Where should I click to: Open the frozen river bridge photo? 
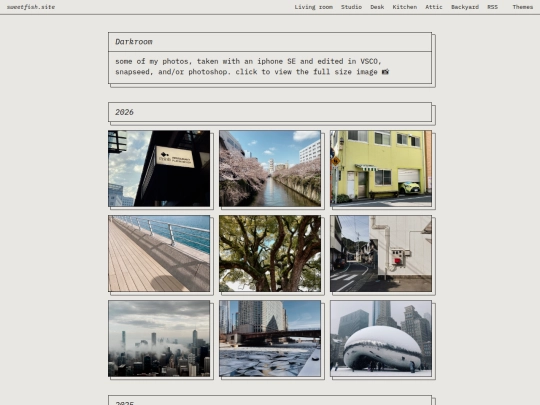click(270, 339)
